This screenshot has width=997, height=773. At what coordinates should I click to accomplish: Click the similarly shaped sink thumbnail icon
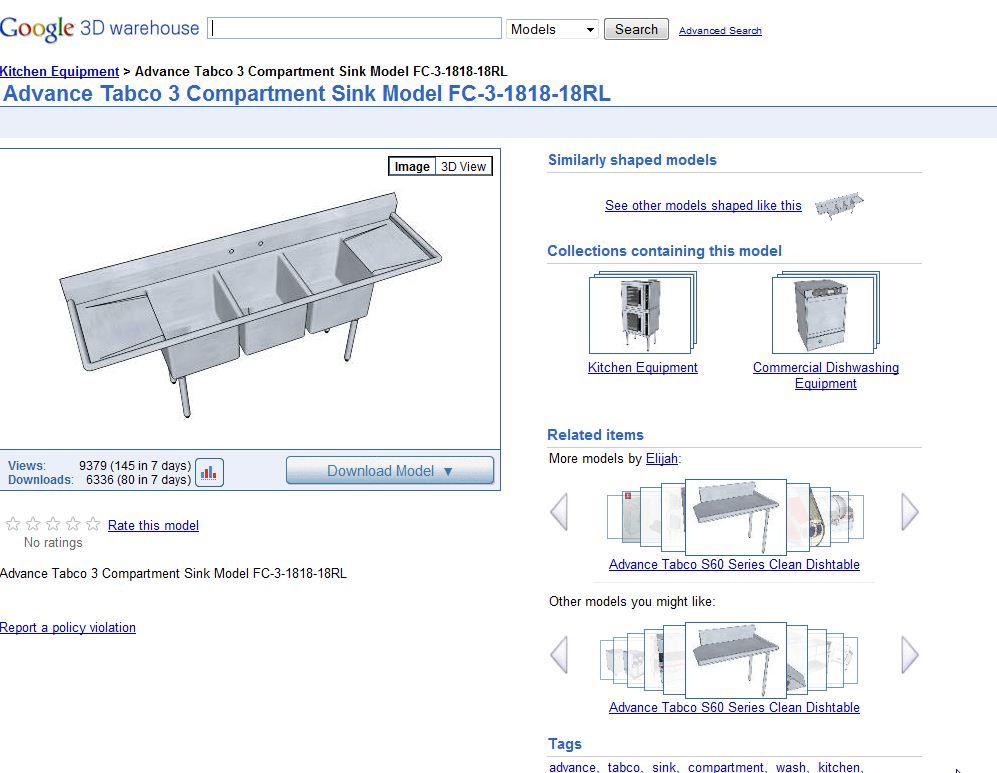(x=839, y=205)
